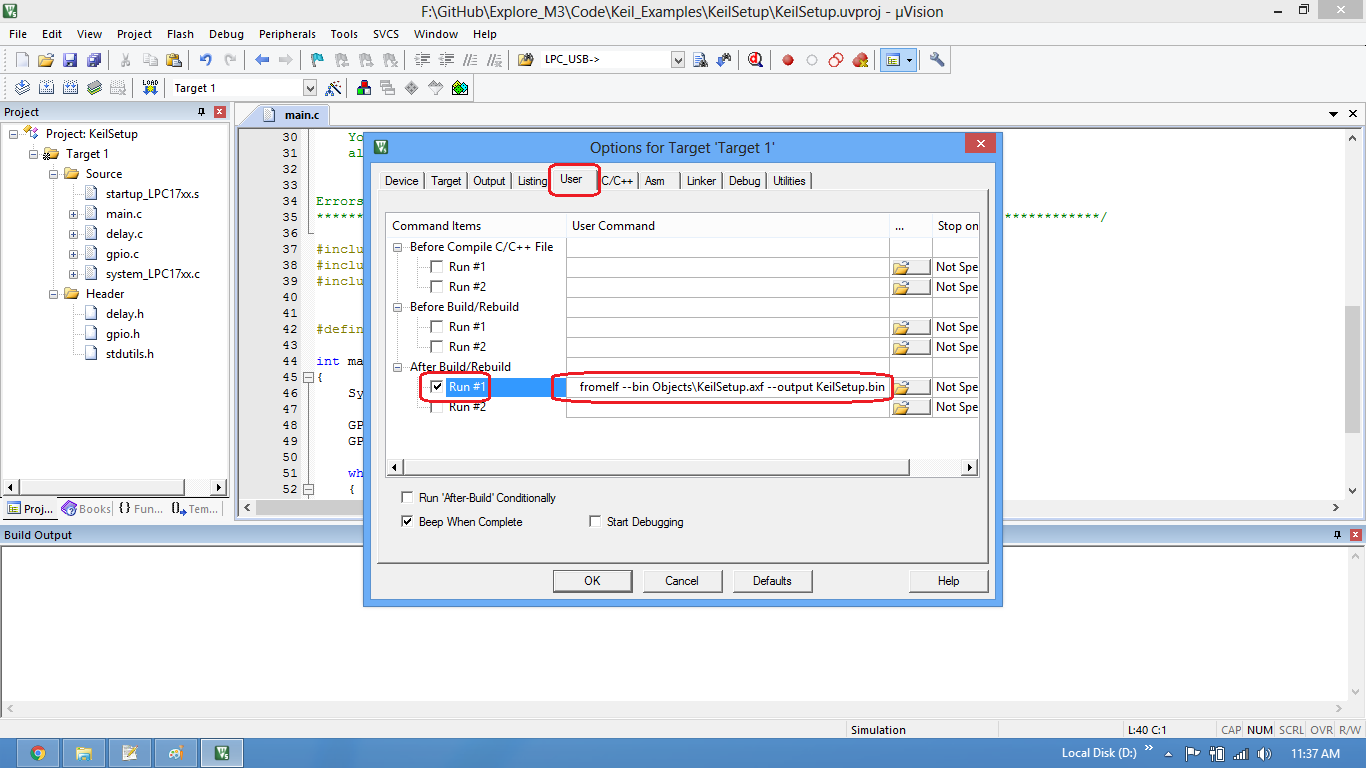
Task: Open Configuration wrench icon in toolbar
Action: coord(937,60)
